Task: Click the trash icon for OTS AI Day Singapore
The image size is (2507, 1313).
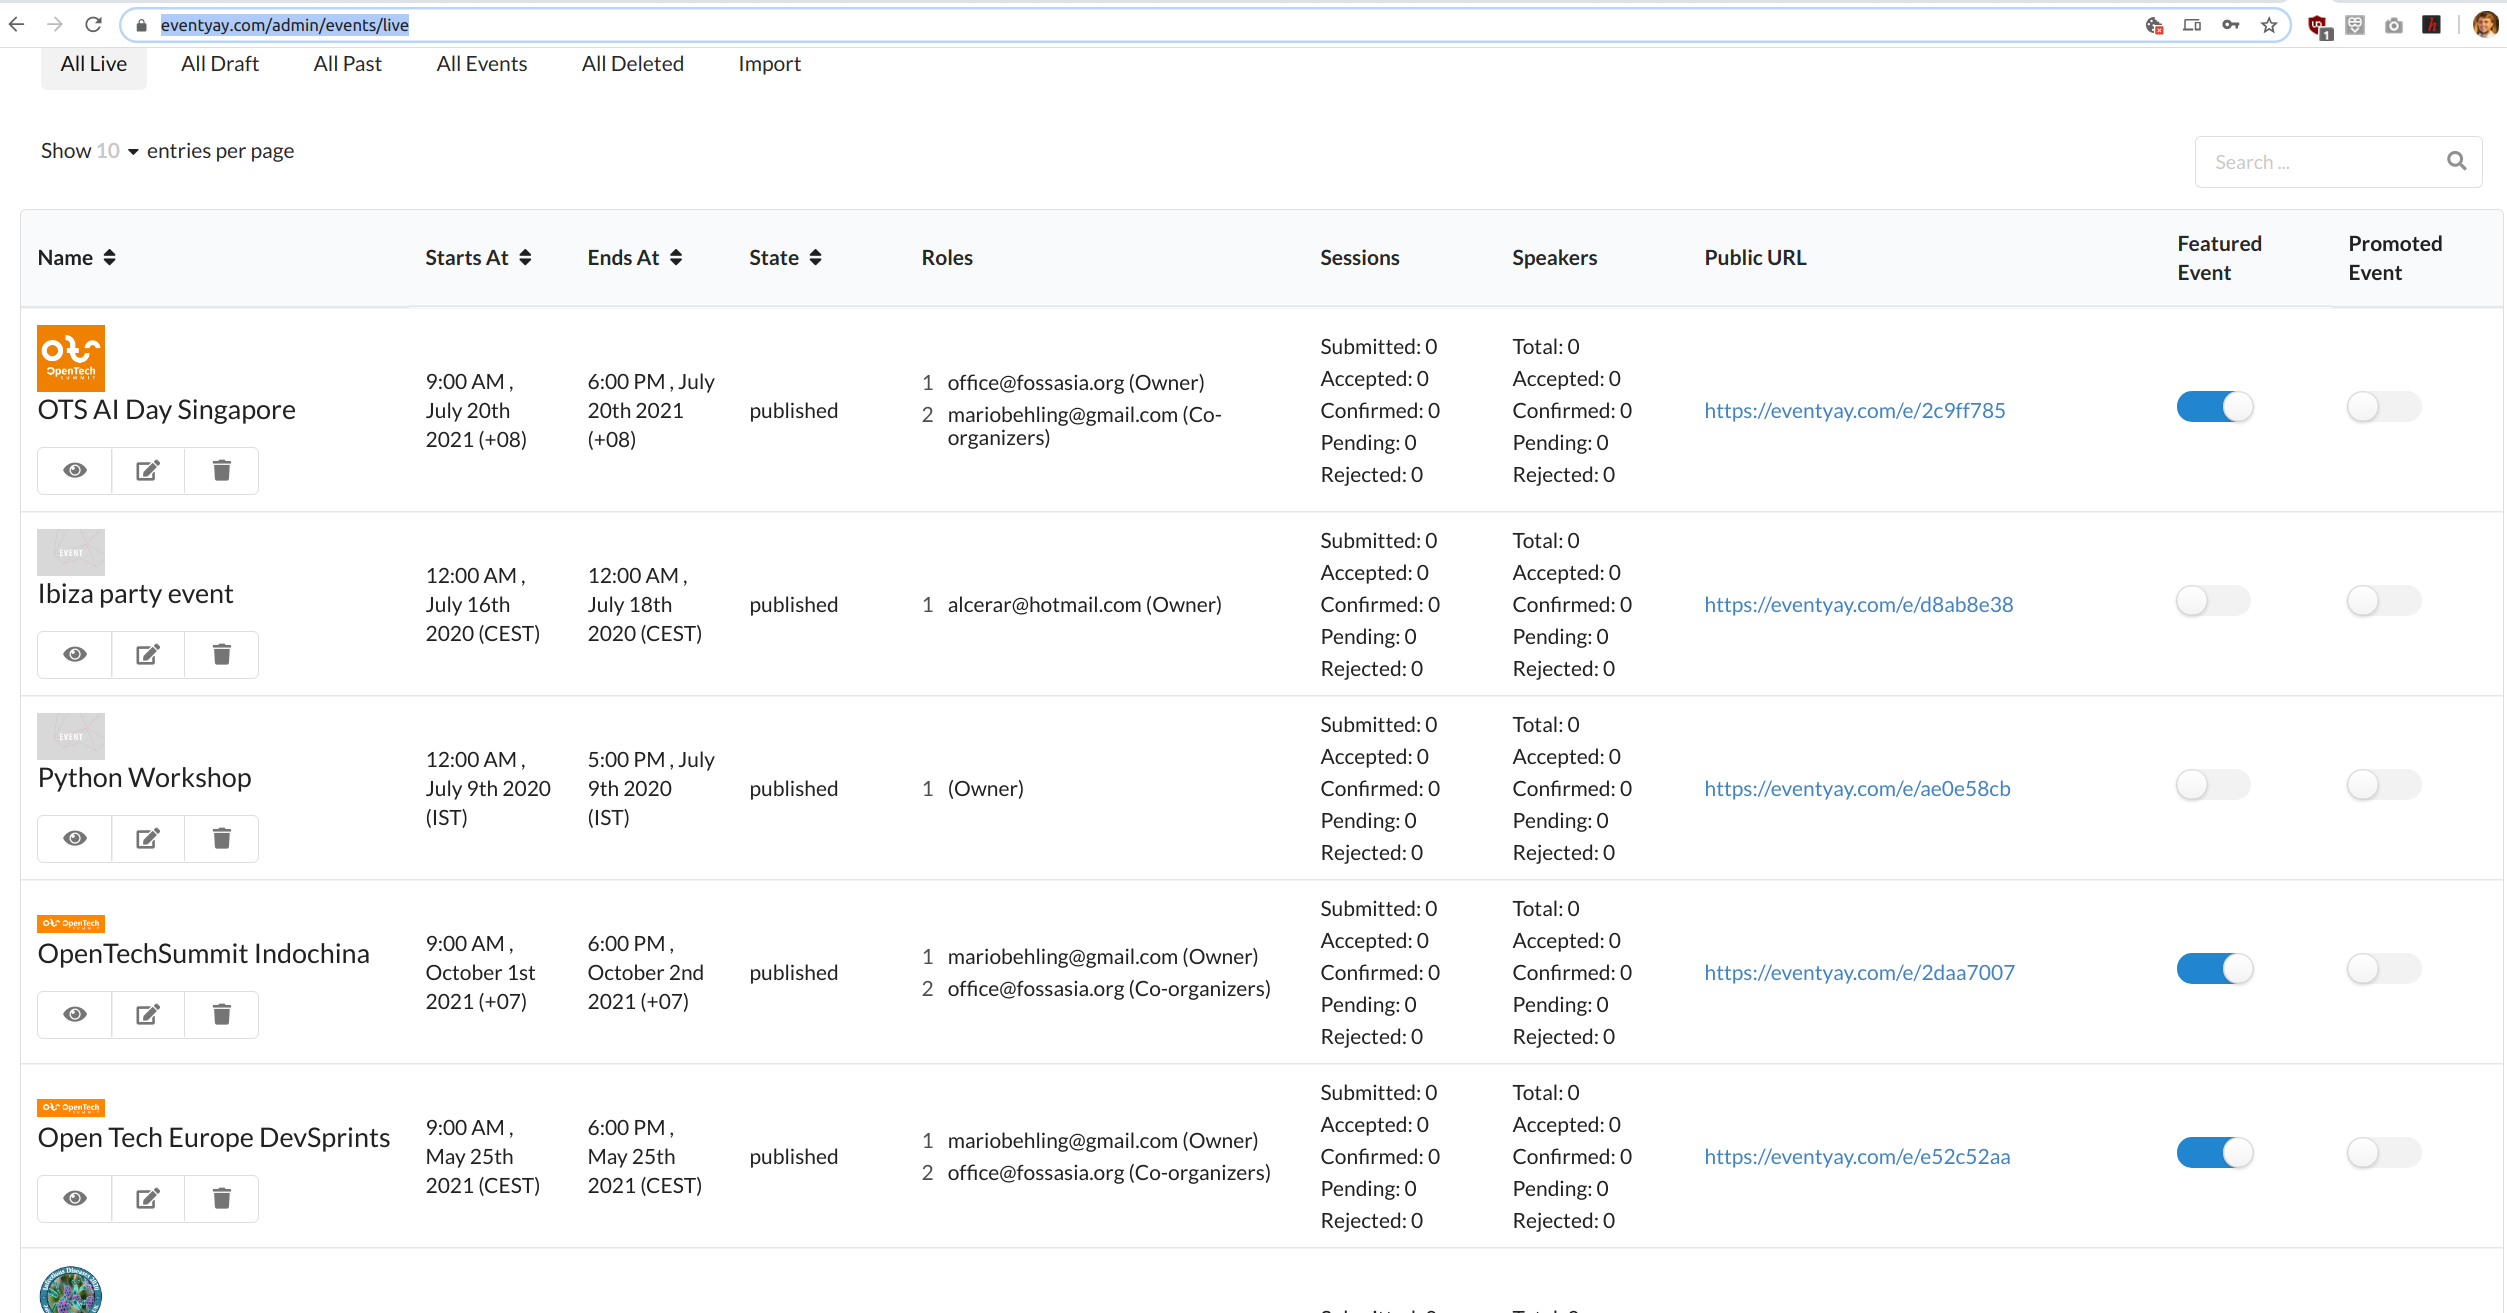Action: tap(221, 470)
